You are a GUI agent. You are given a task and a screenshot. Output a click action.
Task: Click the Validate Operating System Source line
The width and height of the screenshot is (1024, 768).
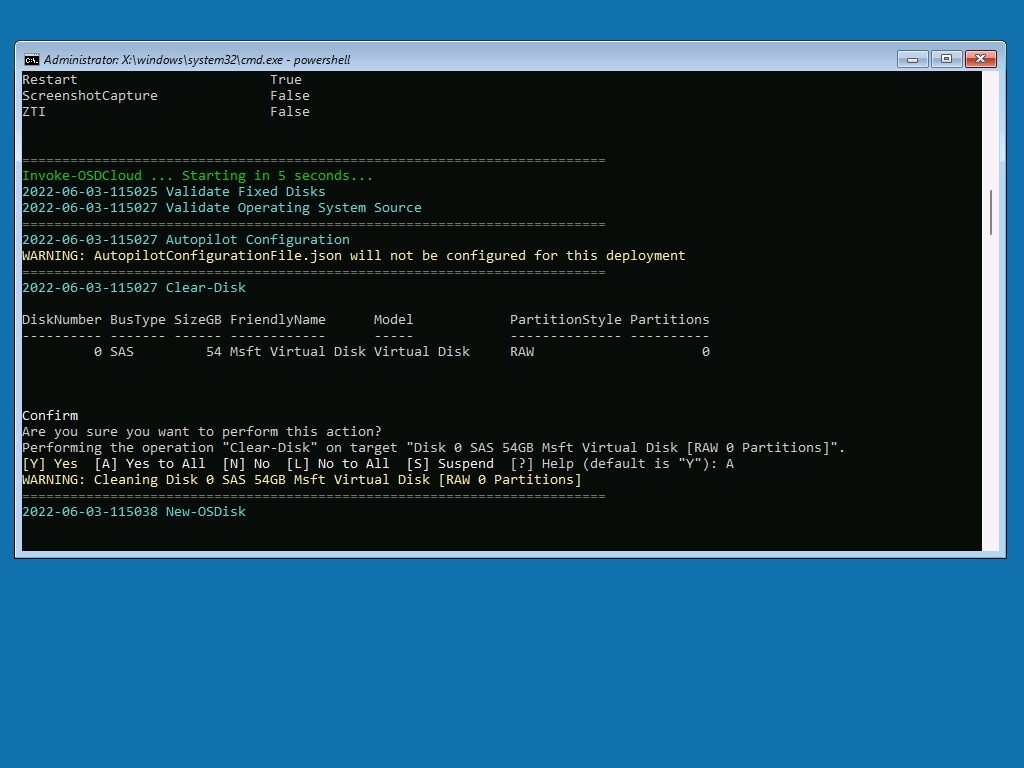[x=222, y=208]
